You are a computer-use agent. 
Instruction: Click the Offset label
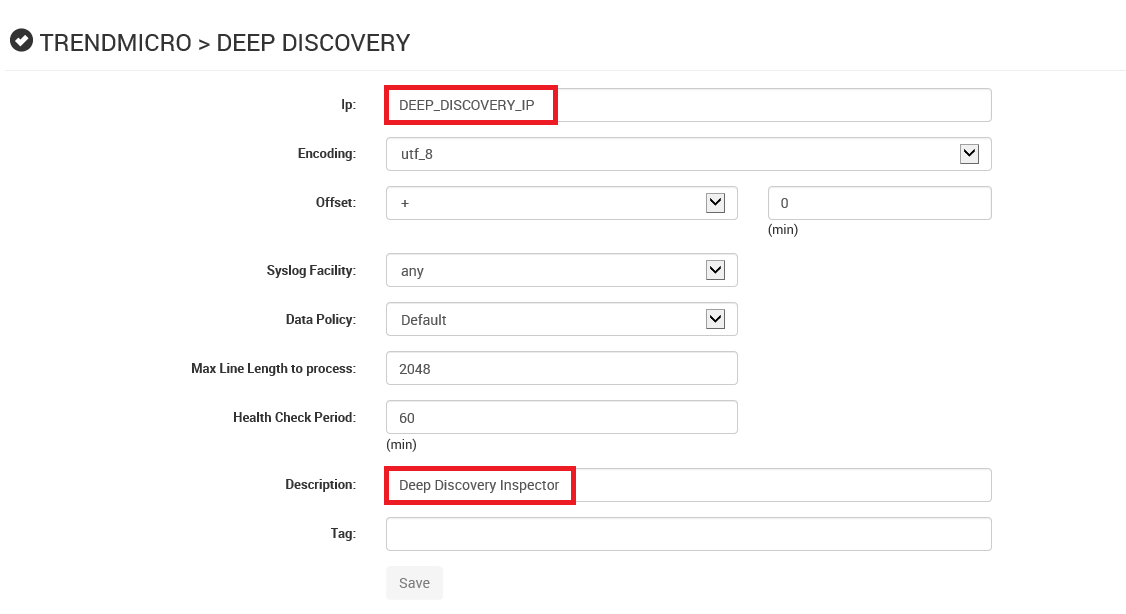(x=336, y=203)
